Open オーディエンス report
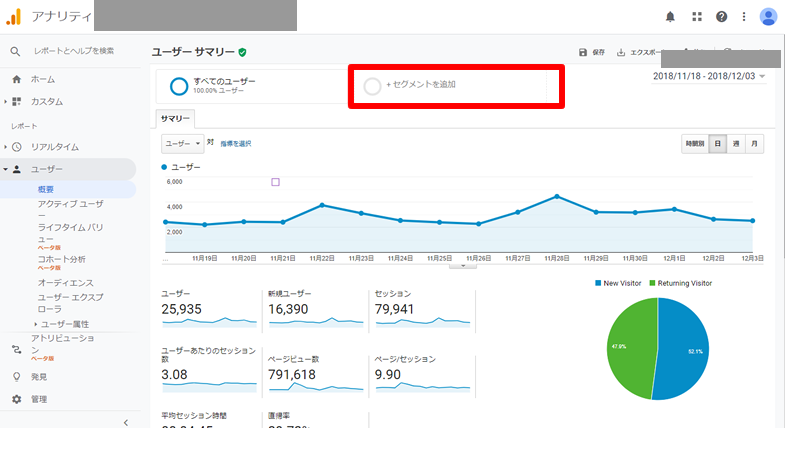The height and width of the screenshot is (450, 786). pyautogui.click(x=66, y=283)
